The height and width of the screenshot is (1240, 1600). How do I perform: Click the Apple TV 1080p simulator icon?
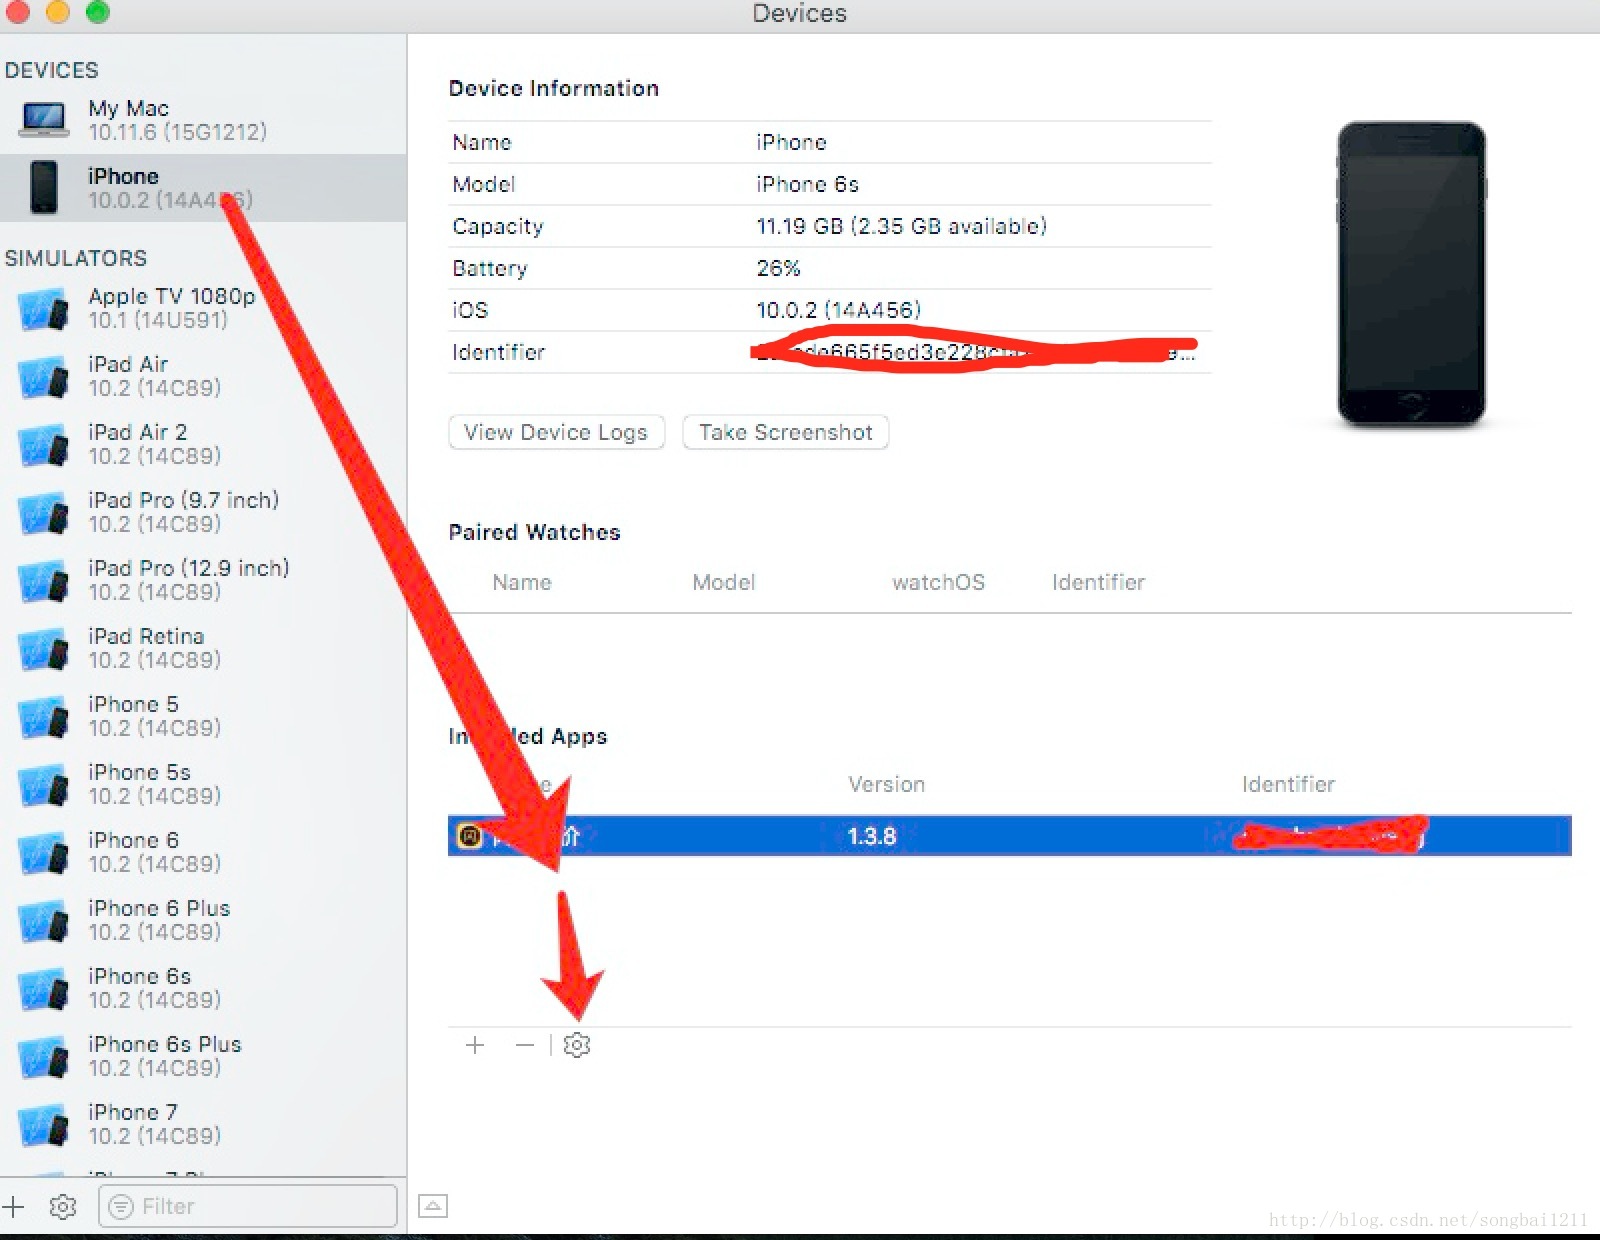click(x=44, y=309)
